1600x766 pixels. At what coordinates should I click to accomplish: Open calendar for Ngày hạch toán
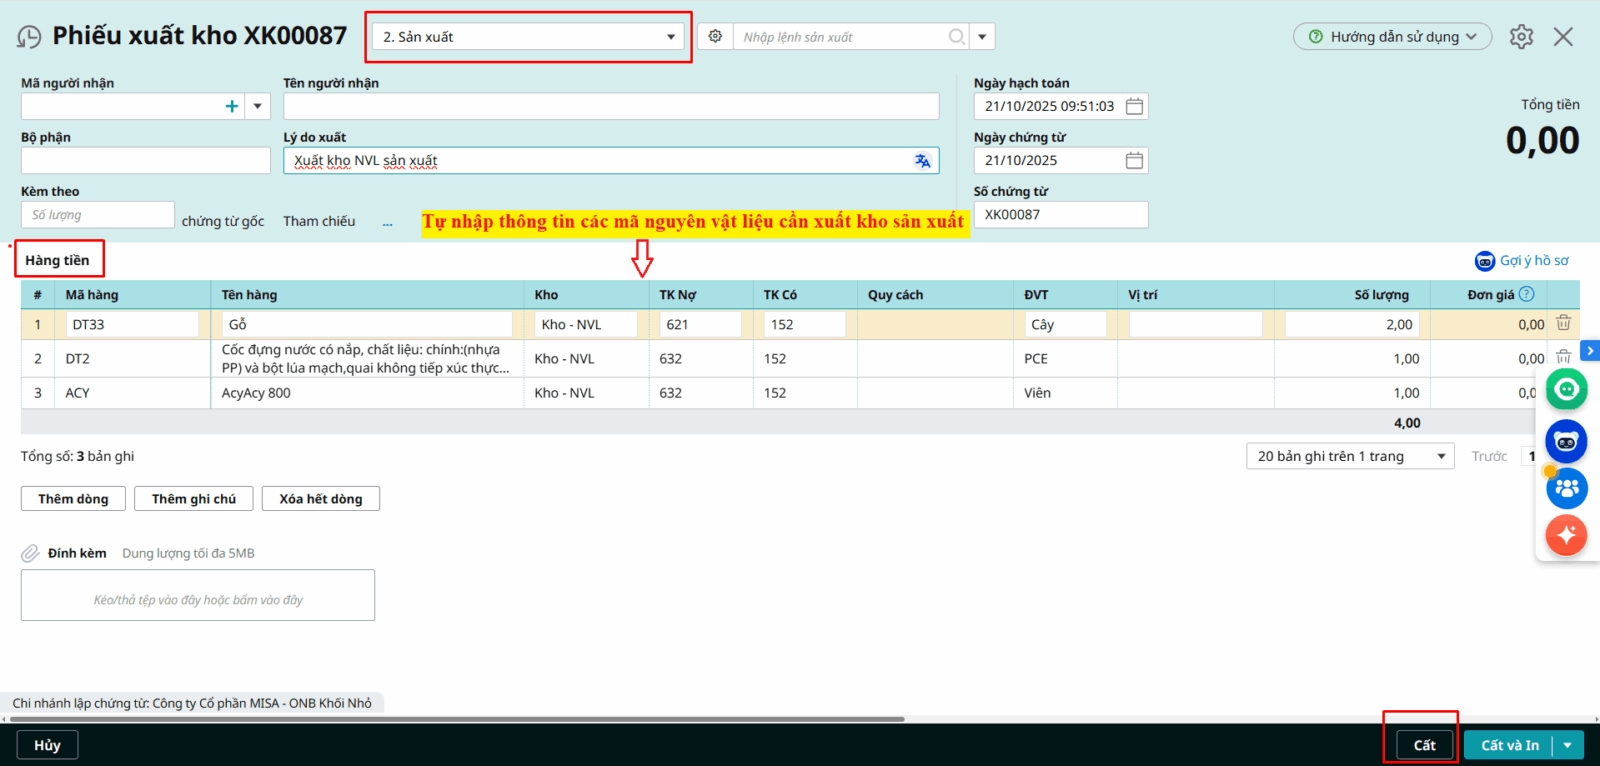pyautogui.click(x=1134, y=106)
